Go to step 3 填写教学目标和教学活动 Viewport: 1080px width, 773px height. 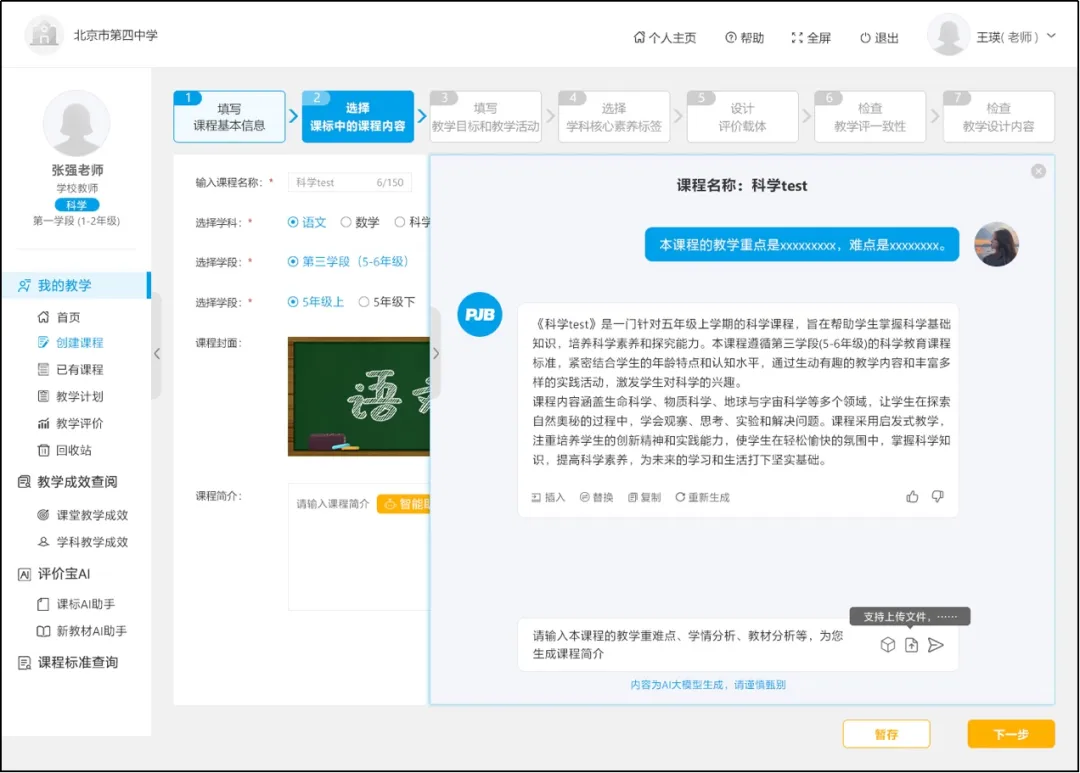click(x=485, y=117)
